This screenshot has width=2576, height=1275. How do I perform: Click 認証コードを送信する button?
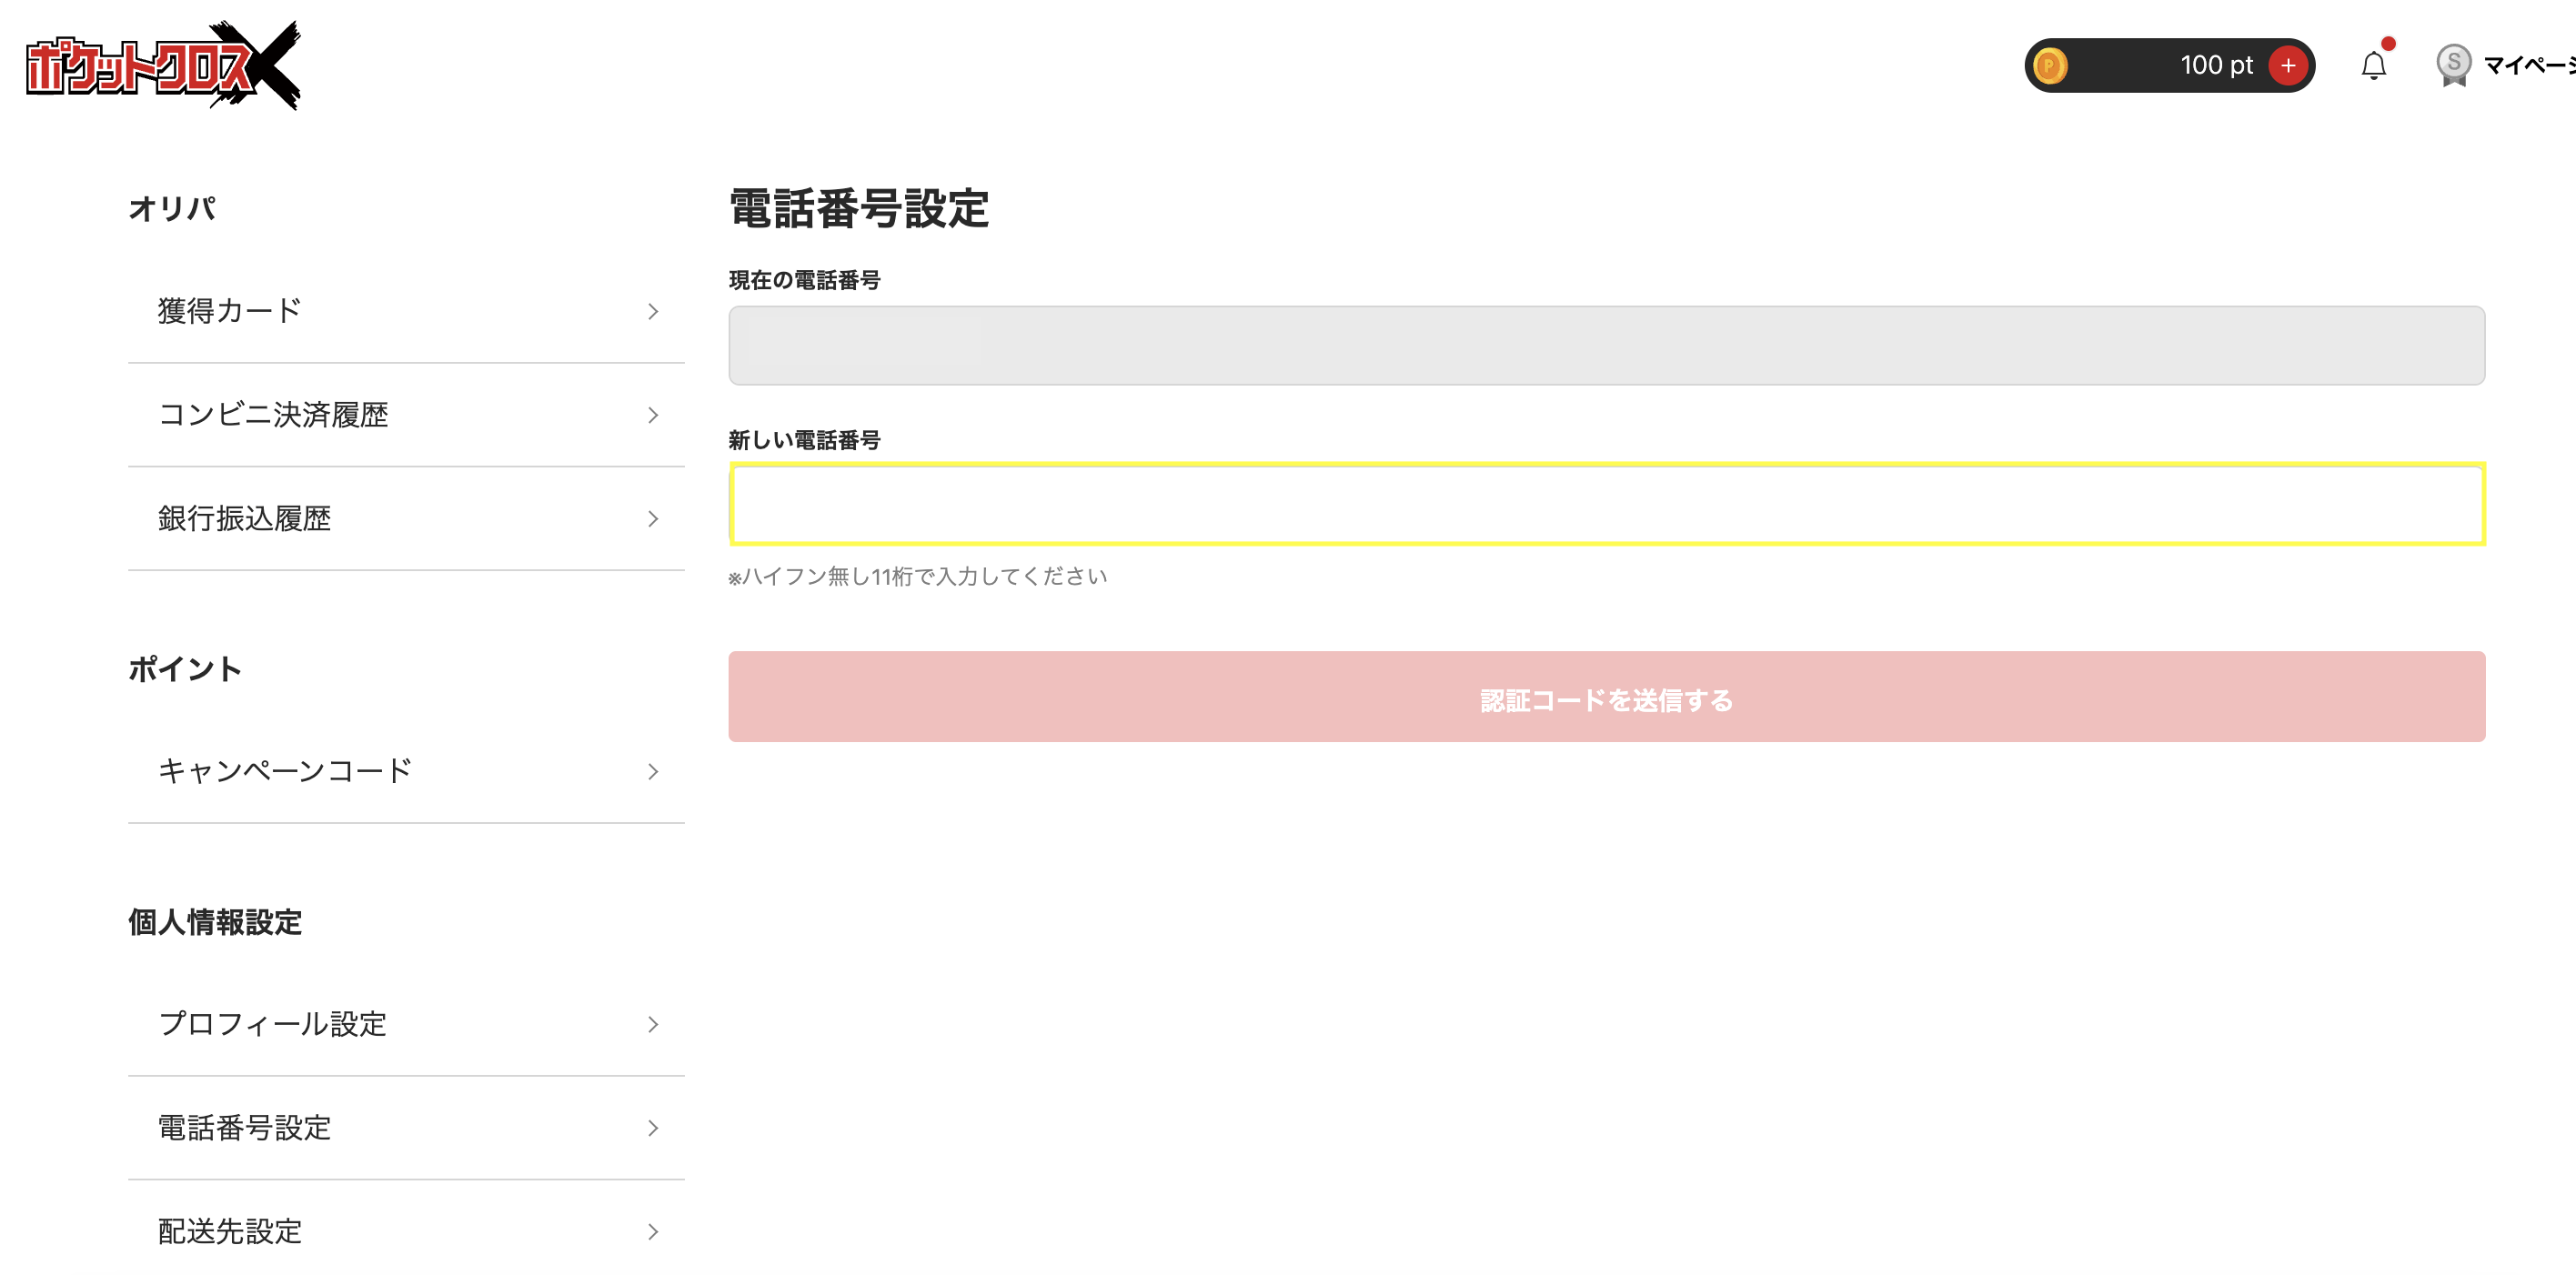tap(1606, 697)
